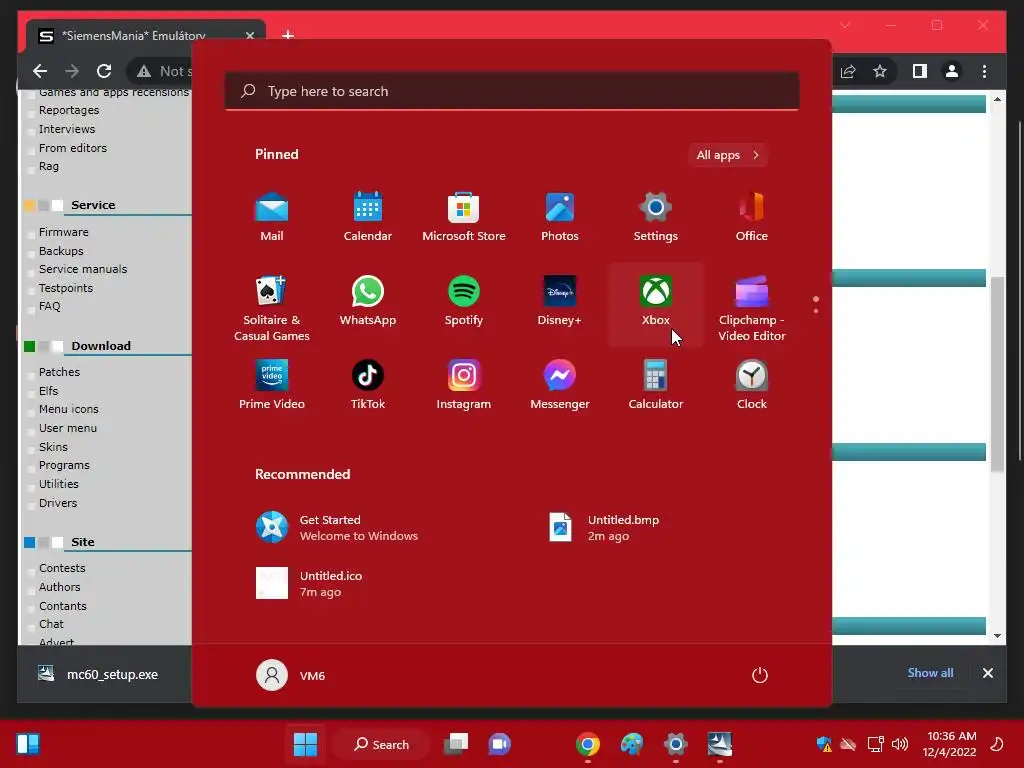Image resolution: width=1024 pixels, height=768 pixels.
Task: Open the Service manuals link
Action: (83, 269)
